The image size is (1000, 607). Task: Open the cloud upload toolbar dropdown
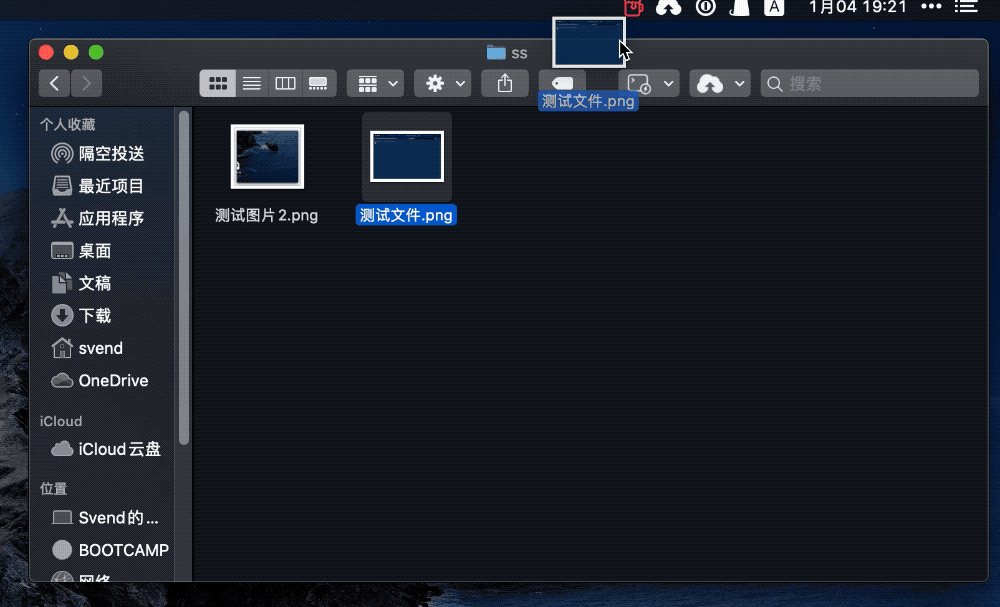[x=719, y=84]
